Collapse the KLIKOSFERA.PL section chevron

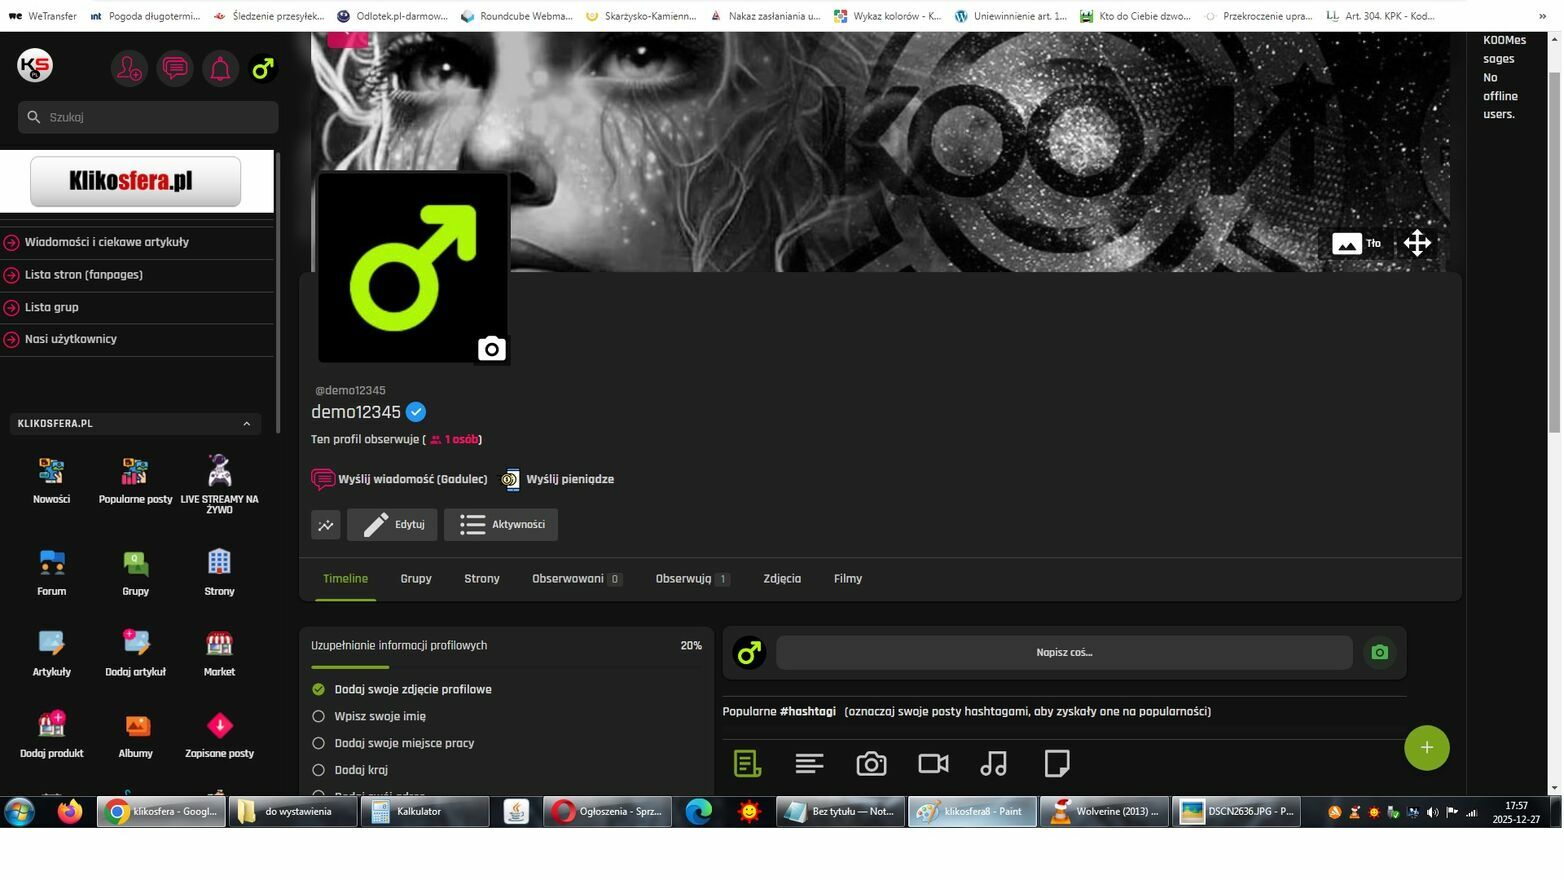coord(247,424)
